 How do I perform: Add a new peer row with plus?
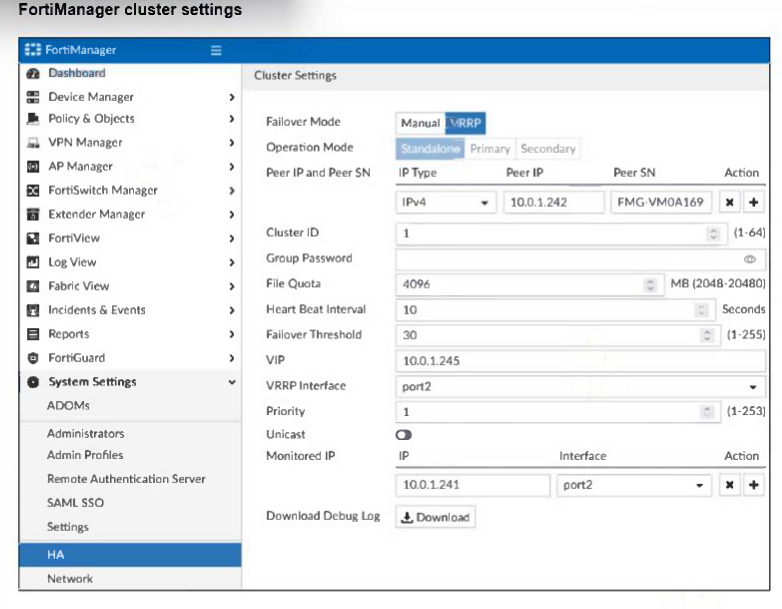(753, 202)
